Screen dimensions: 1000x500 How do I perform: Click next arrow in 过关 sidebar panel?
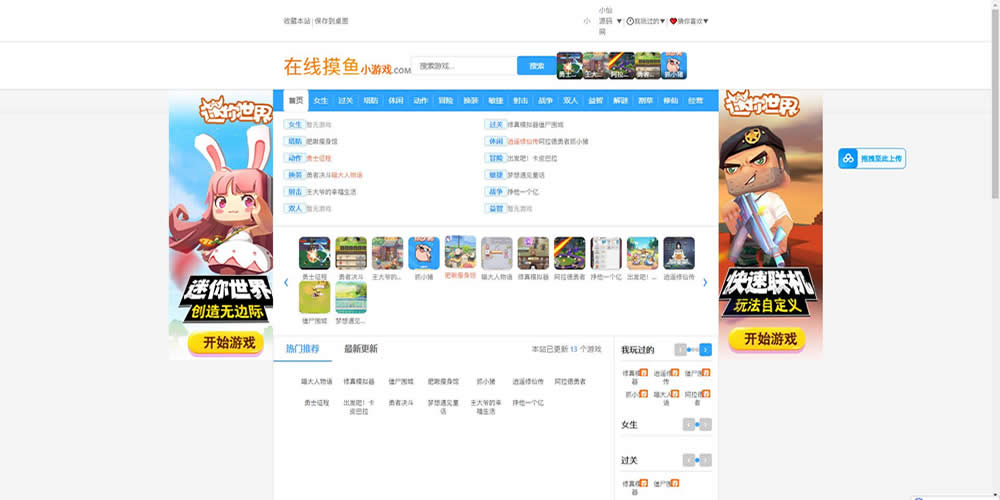click(x=705, y=460)
